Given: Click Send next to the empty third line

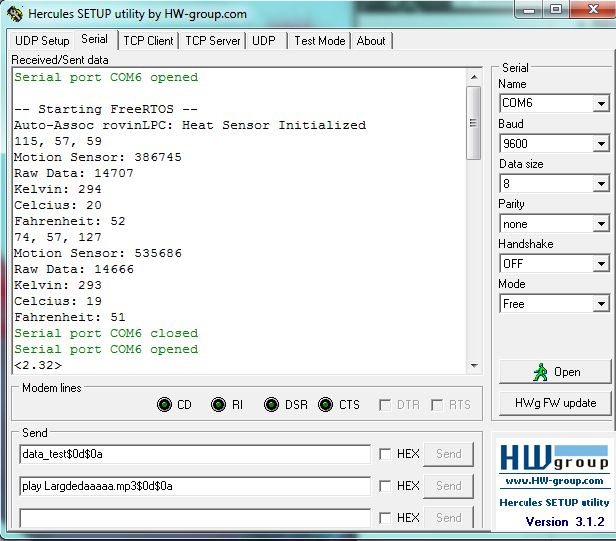Looking at the screenshot, I should [x=448, y=518].
